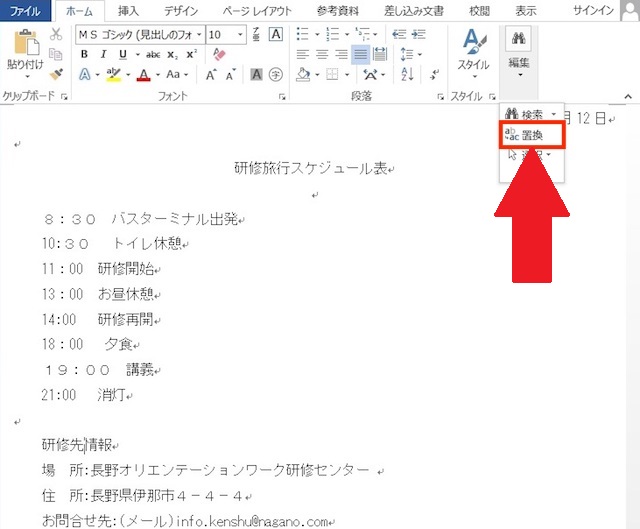640x529 pixels.
Task: Toggle Superscript formatting
Action: [191, 54]
